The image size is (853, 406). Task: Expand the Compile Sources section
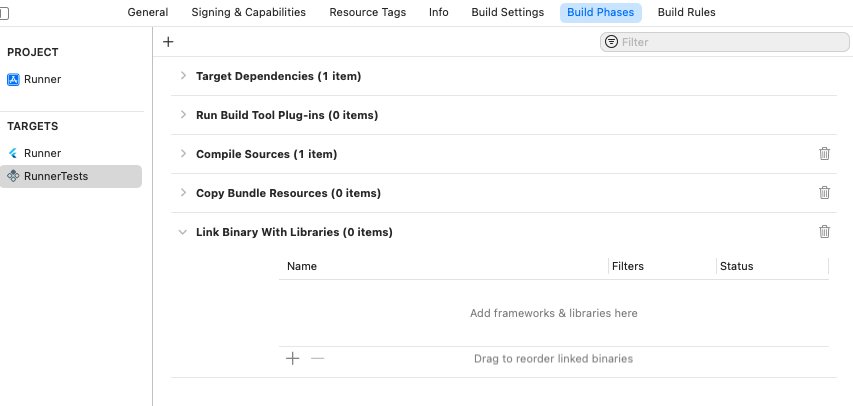[x=183, y=154]
